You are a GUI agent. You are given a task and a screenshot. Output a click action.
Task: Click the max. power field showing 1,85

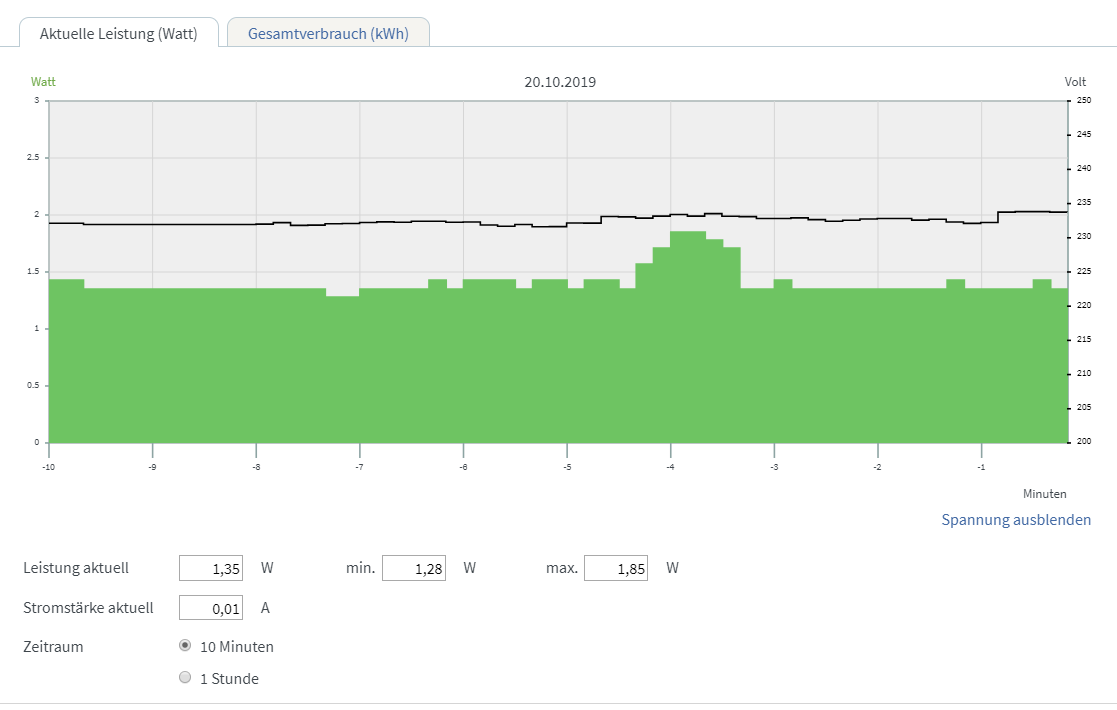click(x=615, y=568)
